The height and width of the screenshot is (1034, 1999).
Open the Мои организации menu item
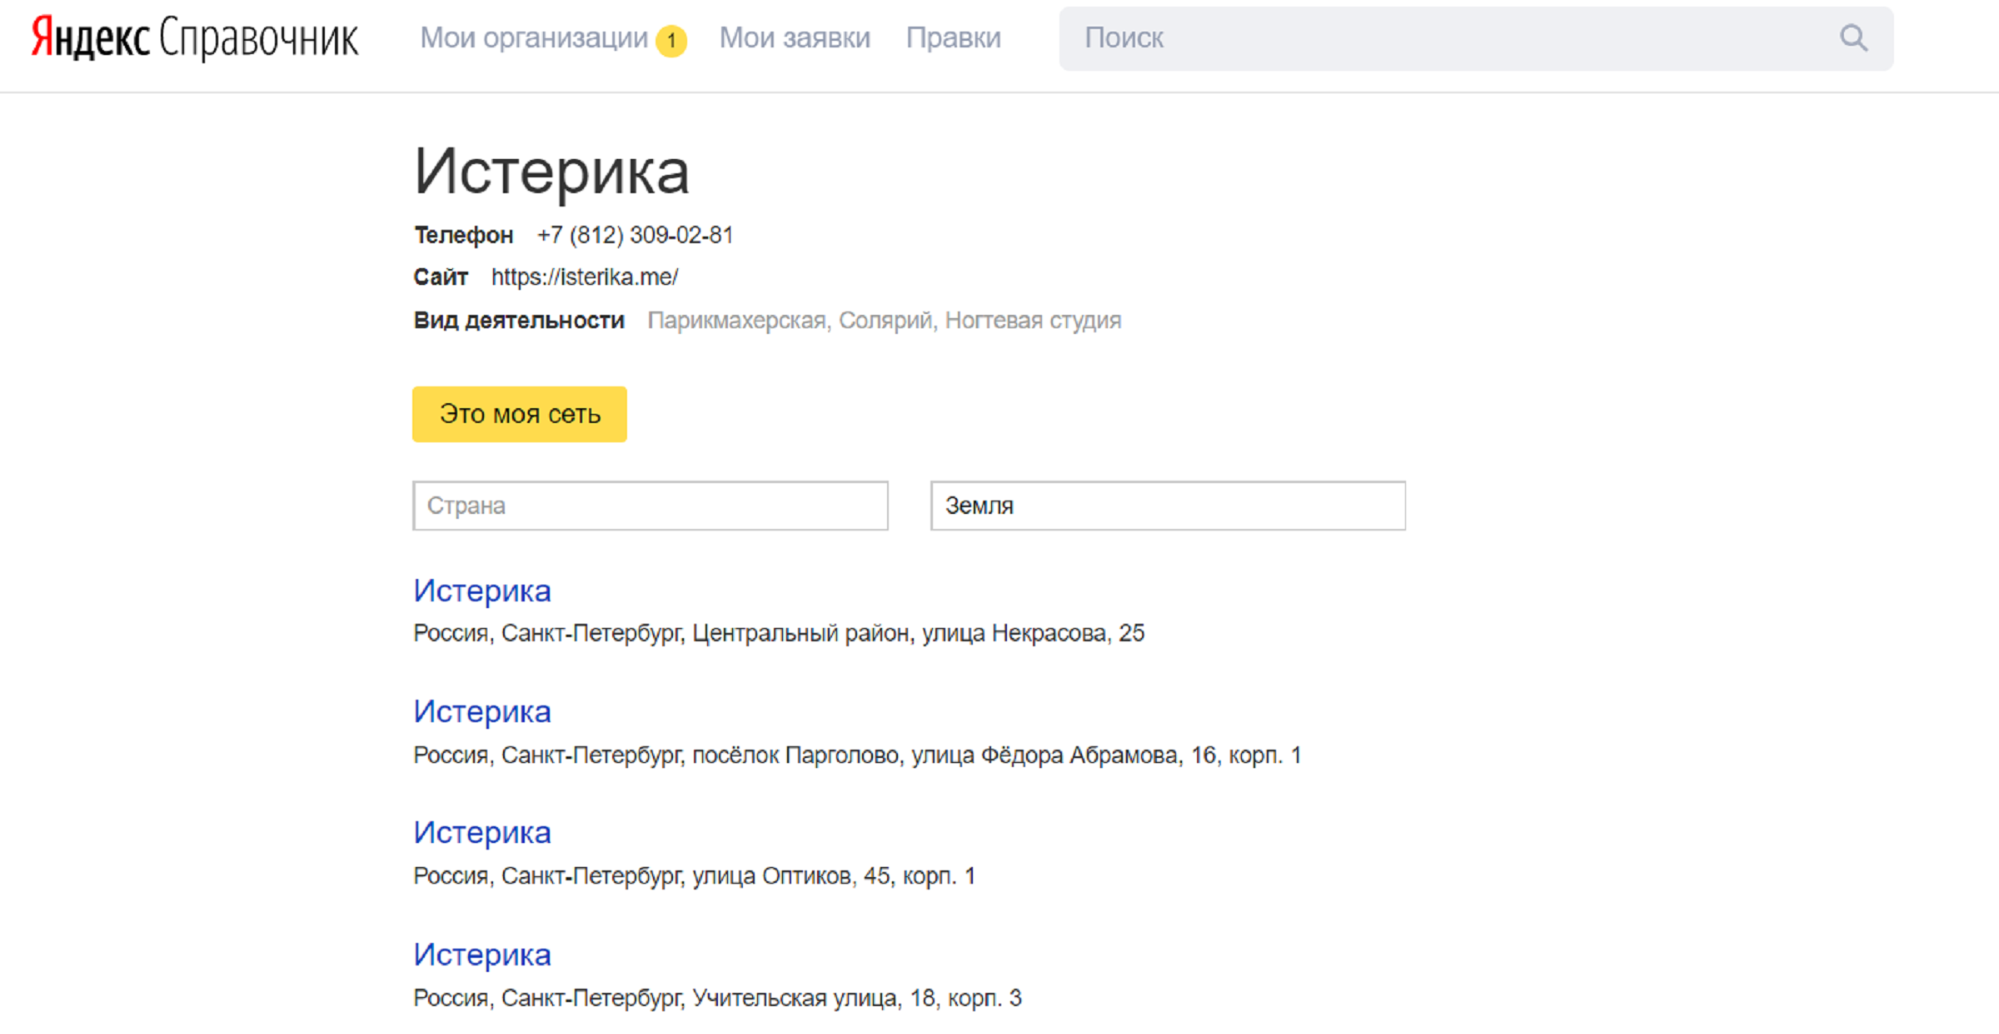[x=534, y=38]
